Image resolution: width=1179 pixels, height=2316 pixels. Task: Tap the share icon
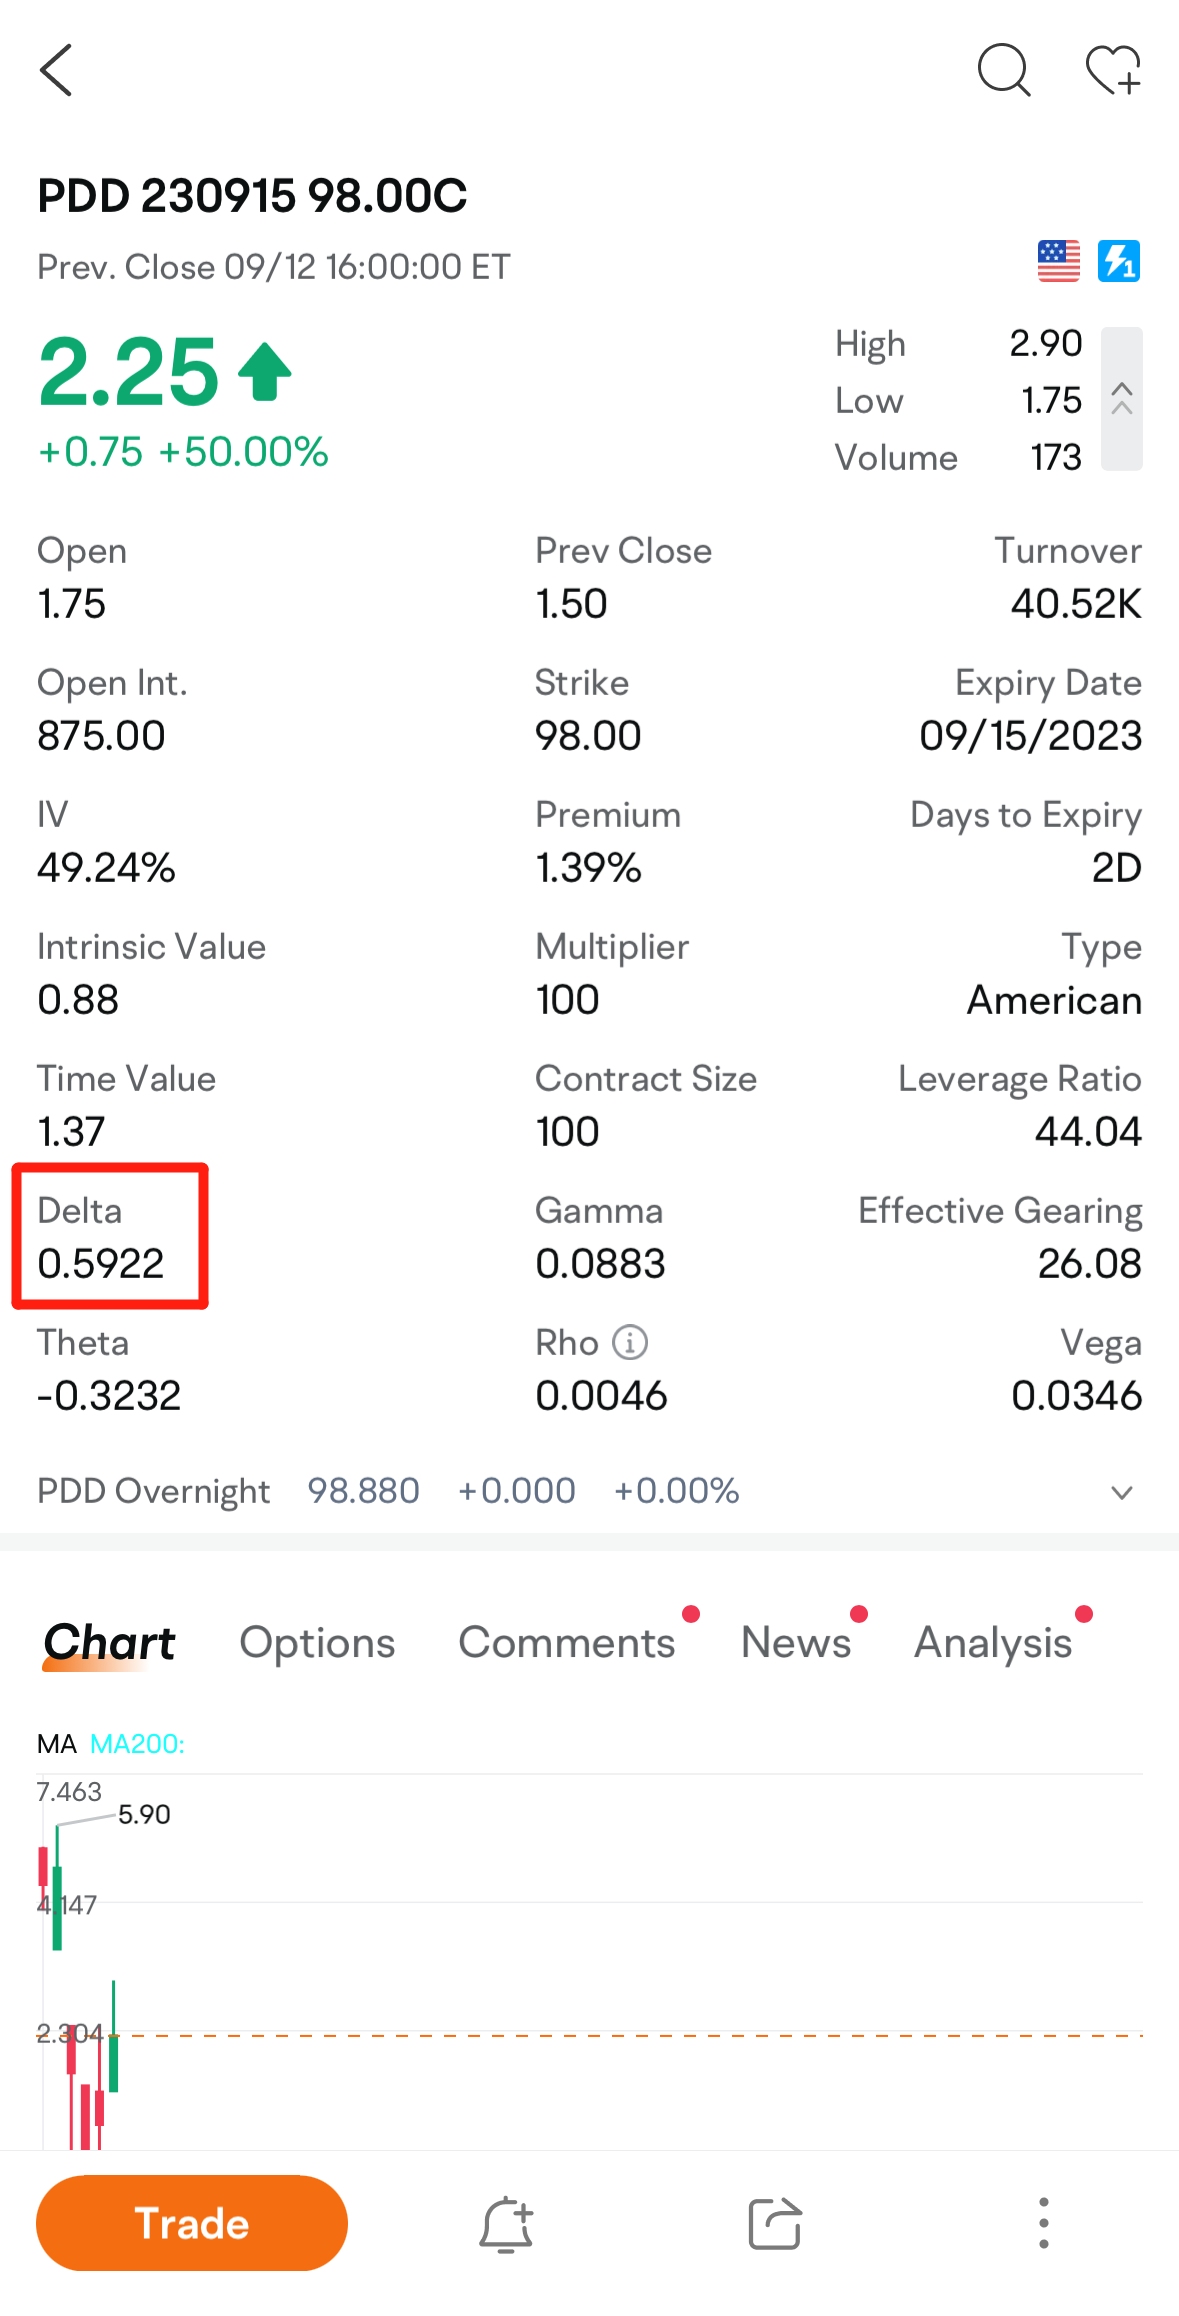[x=775, y=2224]
